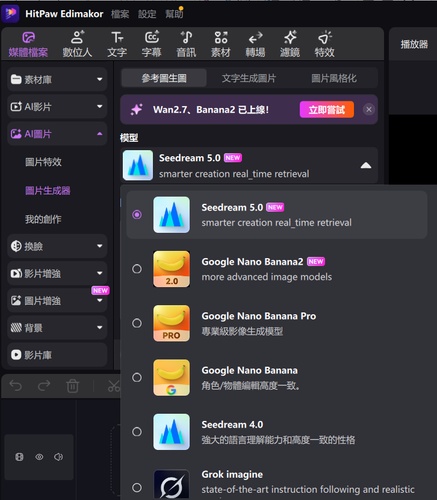Click the track film-strip icon
Image resolution: width=437 pixels, height=500 pixels.
[x=19, y=457]
